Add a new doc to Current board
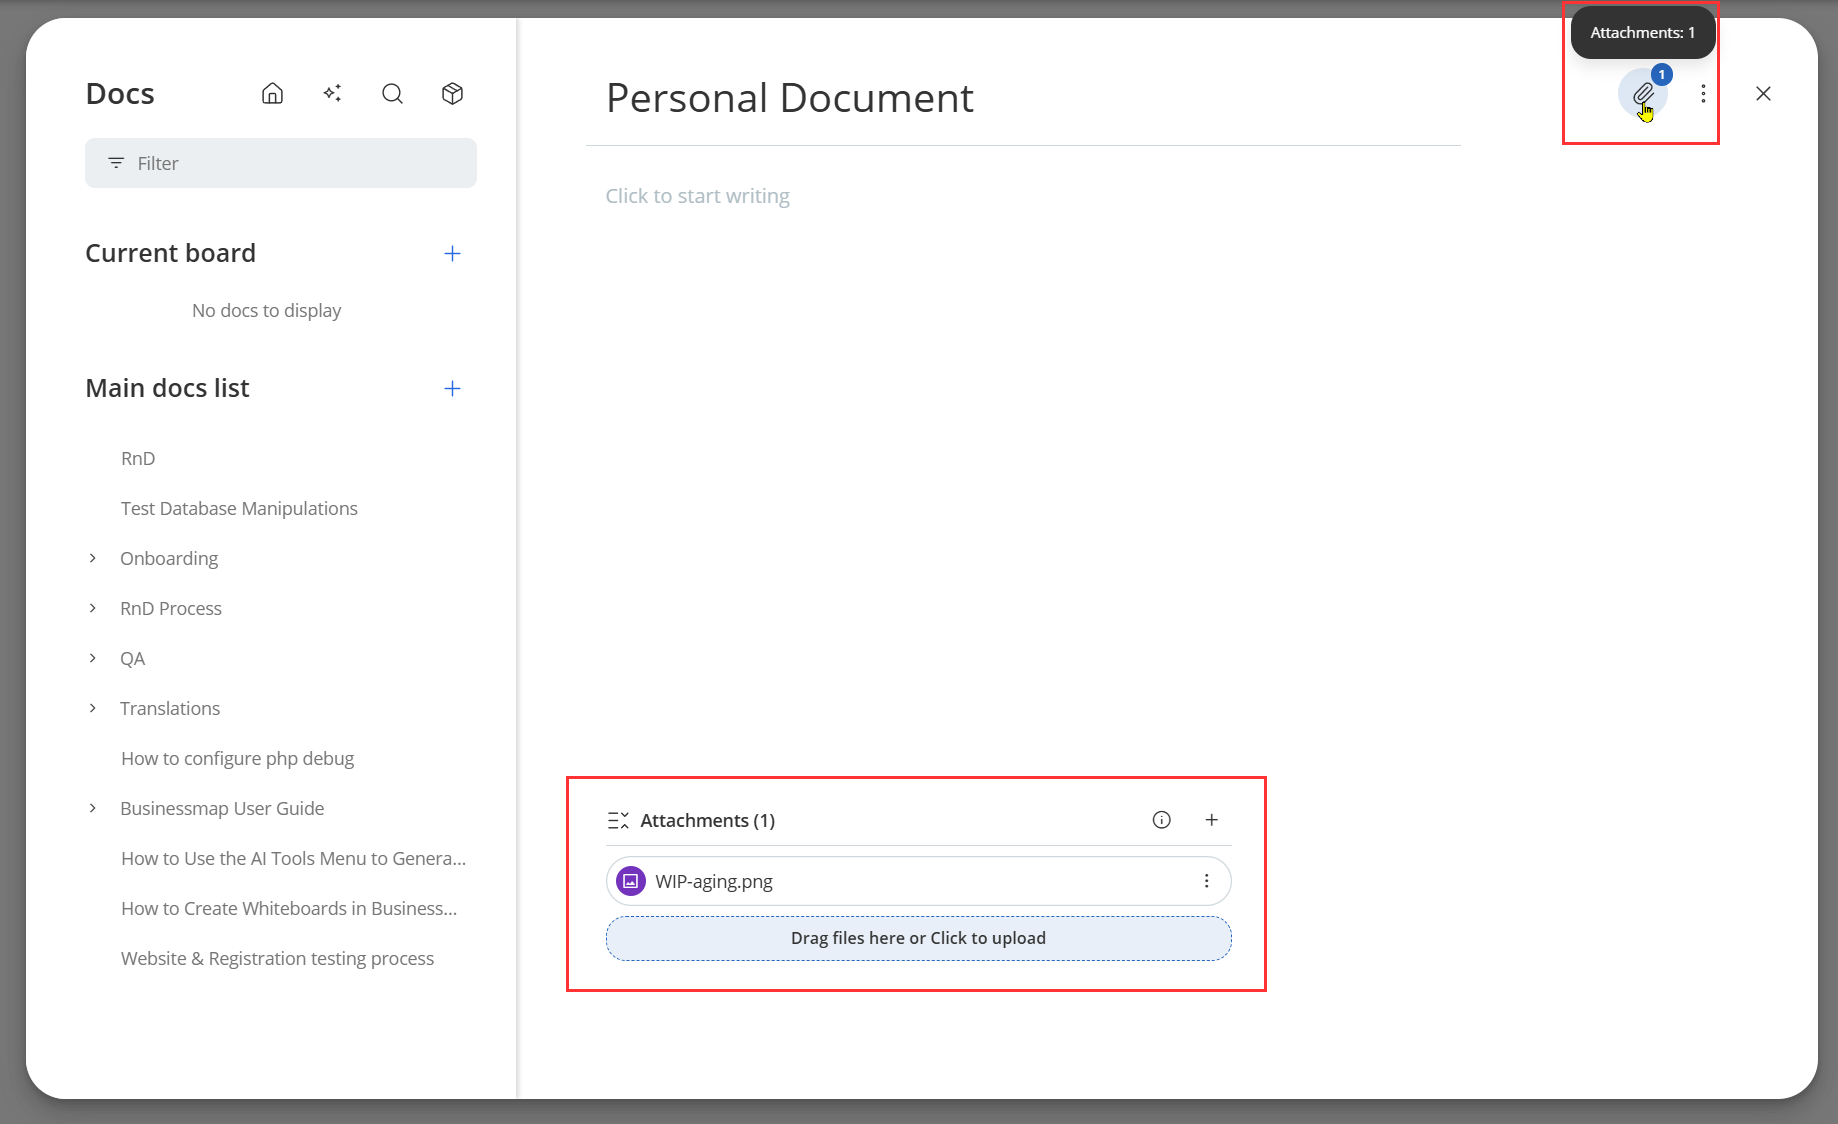1838x1124 pixels. [452, 254]
